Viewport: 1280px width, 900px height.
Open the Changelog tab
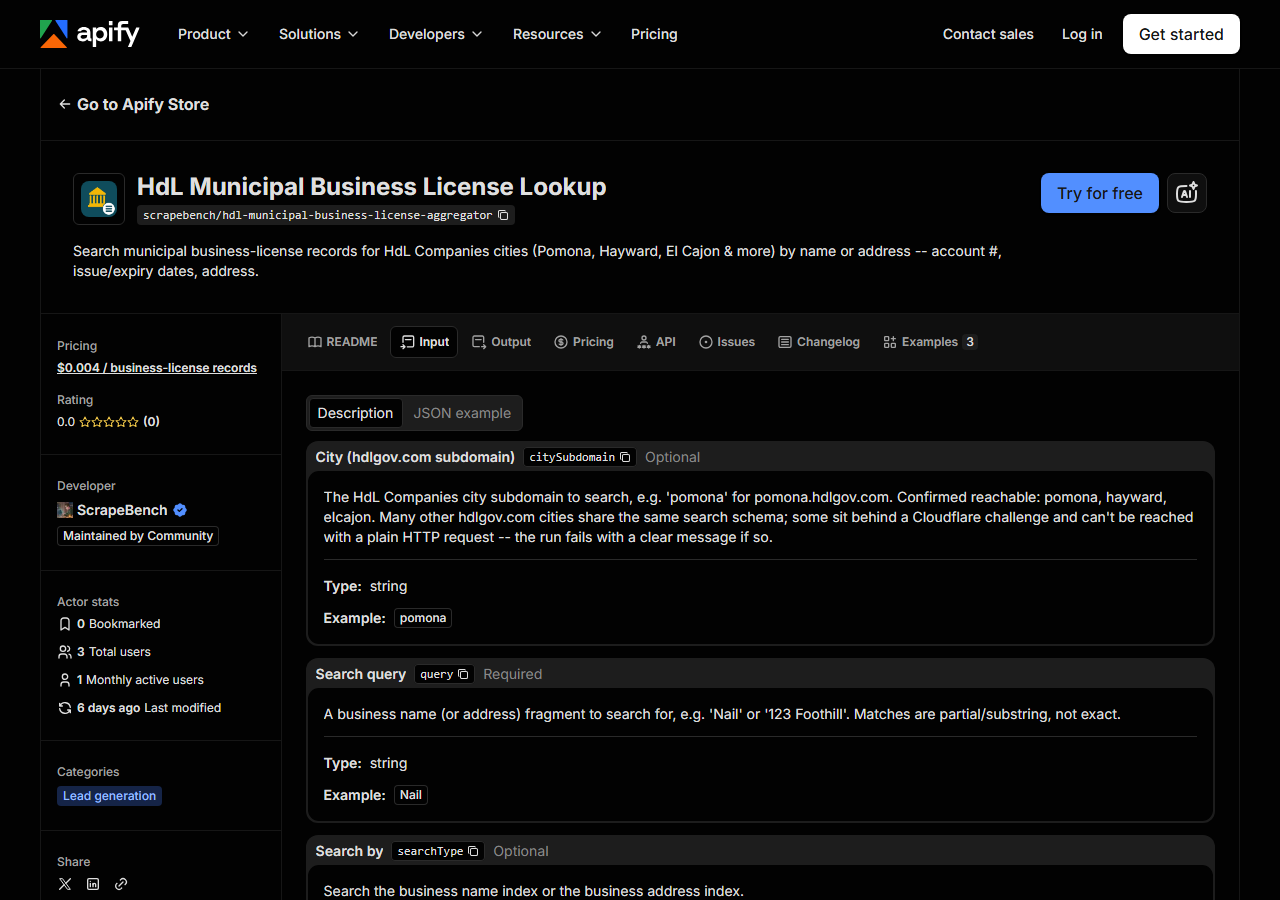(819, 342)
